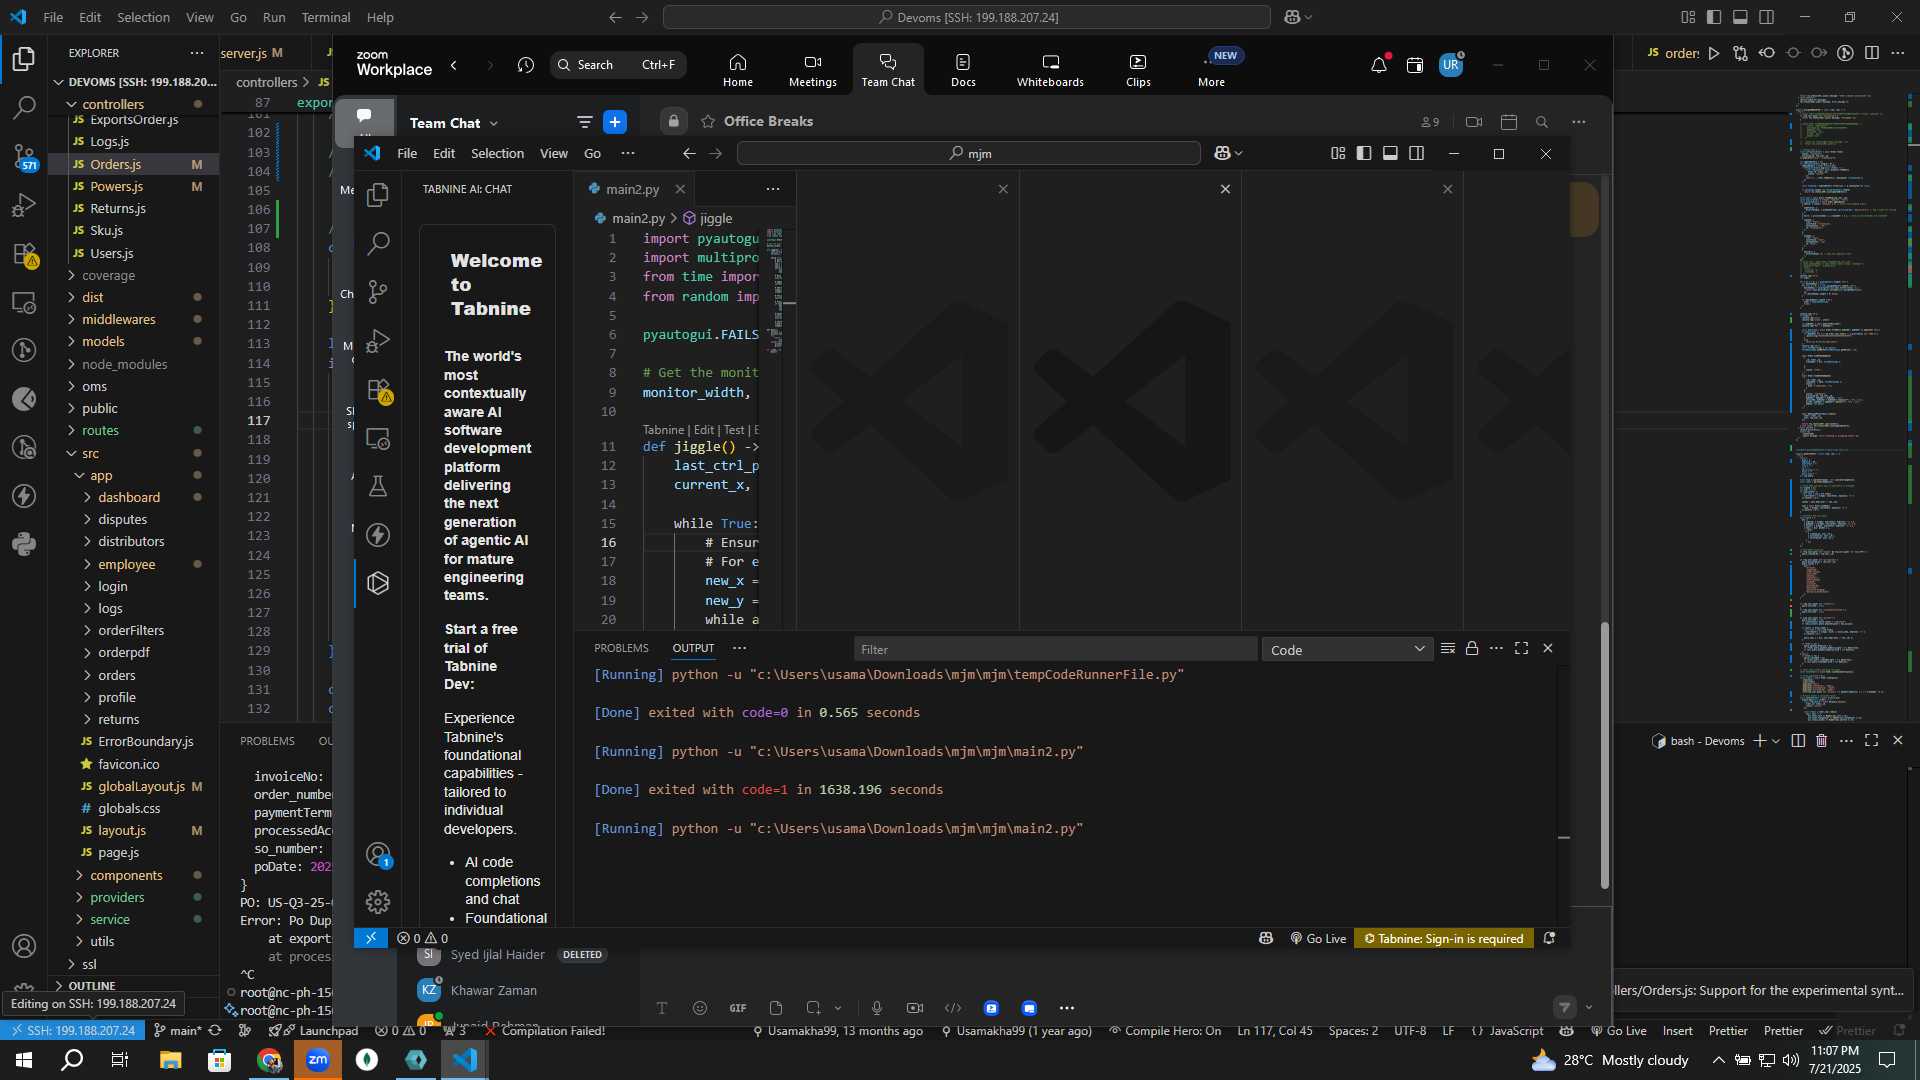Expand the OUTLINE section
Viewport: 1920px width, 1080px height.
[92, 986]
